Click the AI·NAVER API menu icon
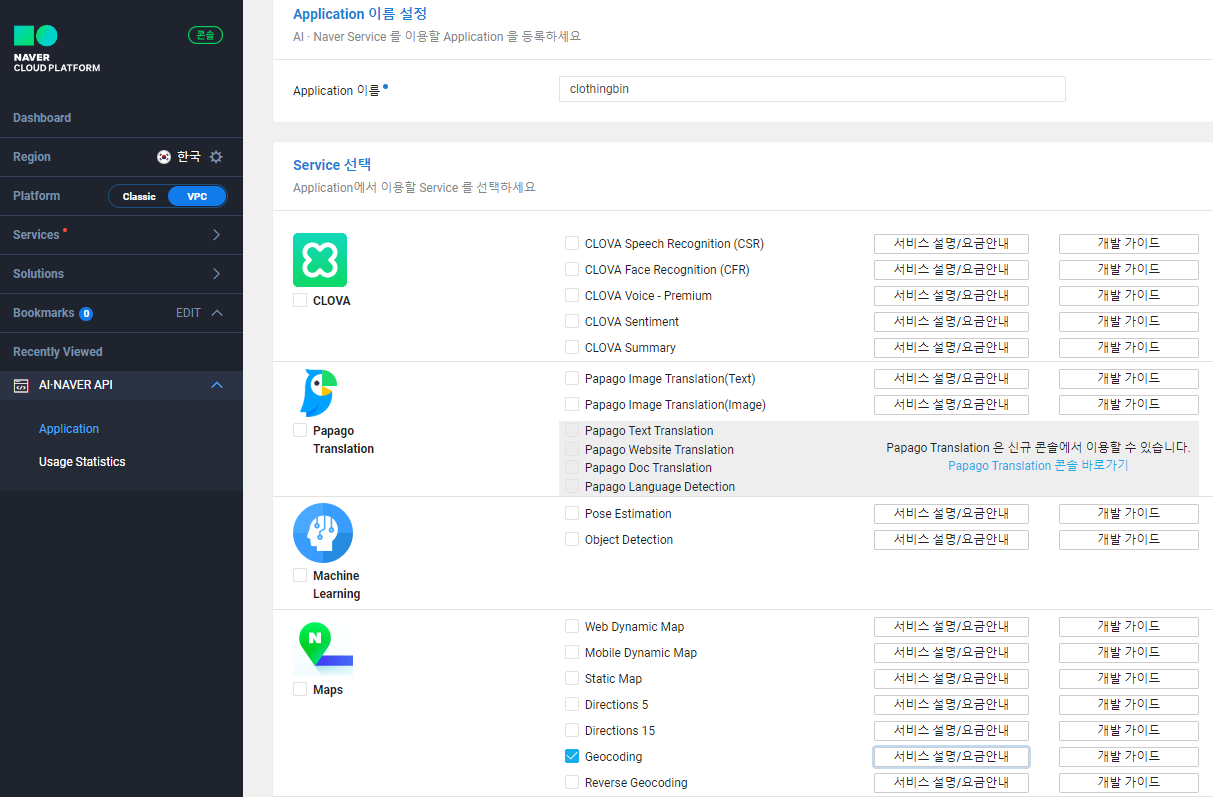1213x797 pixels. 21,385
